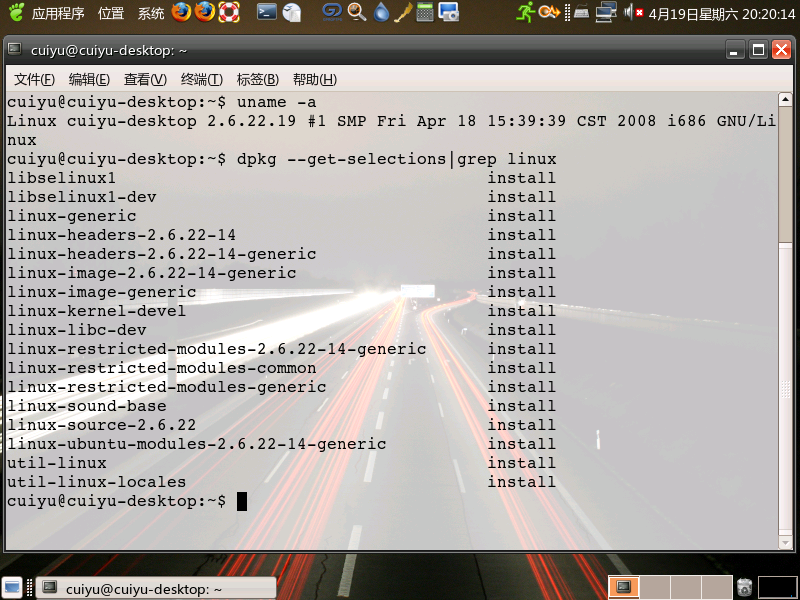Image resolution: width=800 pixels, height=600 pixels.
Task: Click the blue G-logo launcher icon
Action: pos(332,12)
